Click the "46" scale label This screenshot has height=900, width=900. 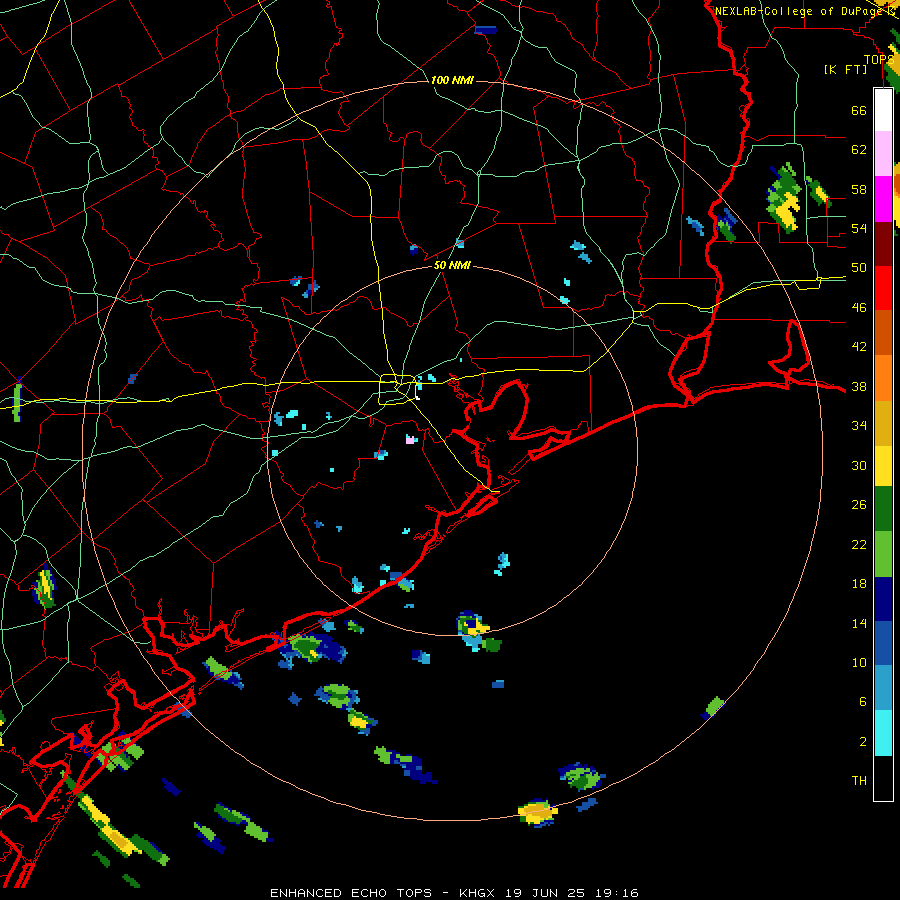[859, 308]
